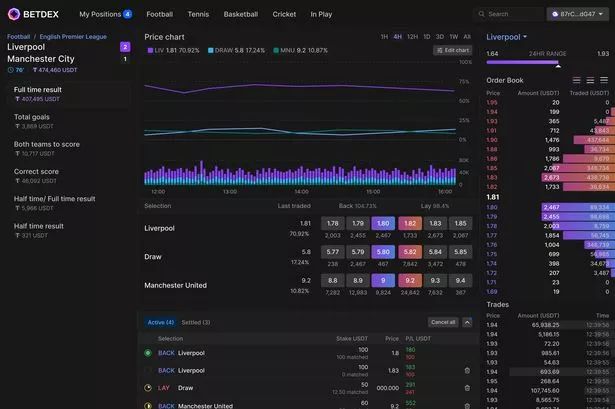This screenshot has height=409, width=615.
Task: Back Manchester United at price 9
Action: tap(383, 281)
